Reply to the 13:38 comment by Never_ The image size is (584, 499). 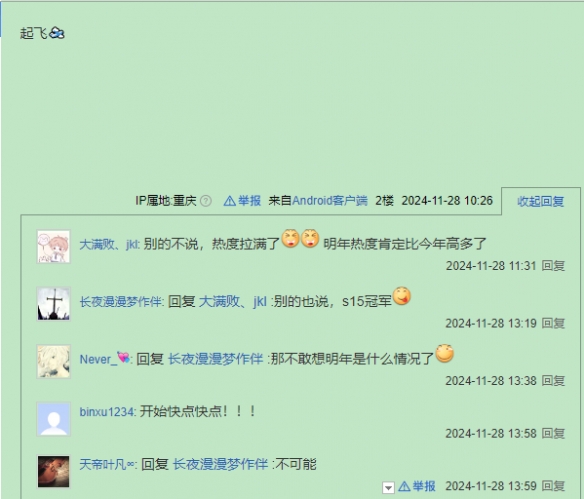pyautogui.click(x=553, y=381)
